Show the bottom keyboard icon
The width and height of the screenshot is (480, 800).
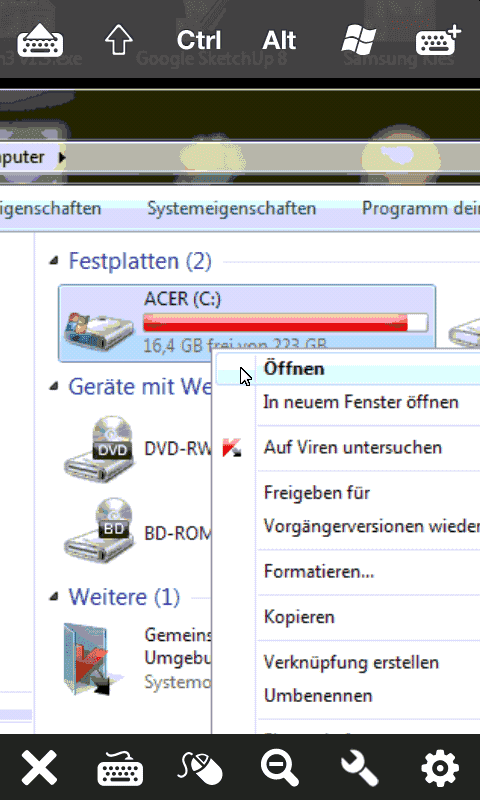[120, 768]
